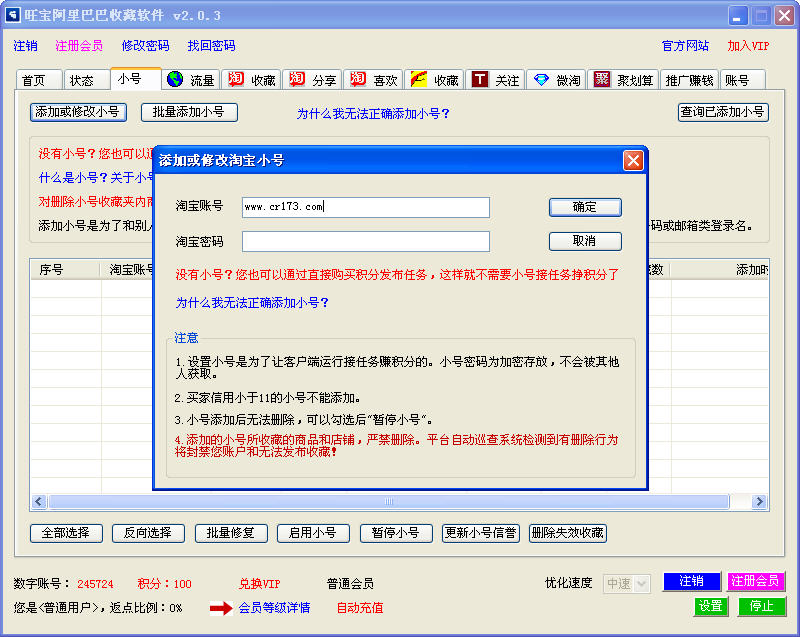800x637 pixels.
Task: Click the table scrollbar right arrow
Action: pyautogui.click(x=759, y=502)
